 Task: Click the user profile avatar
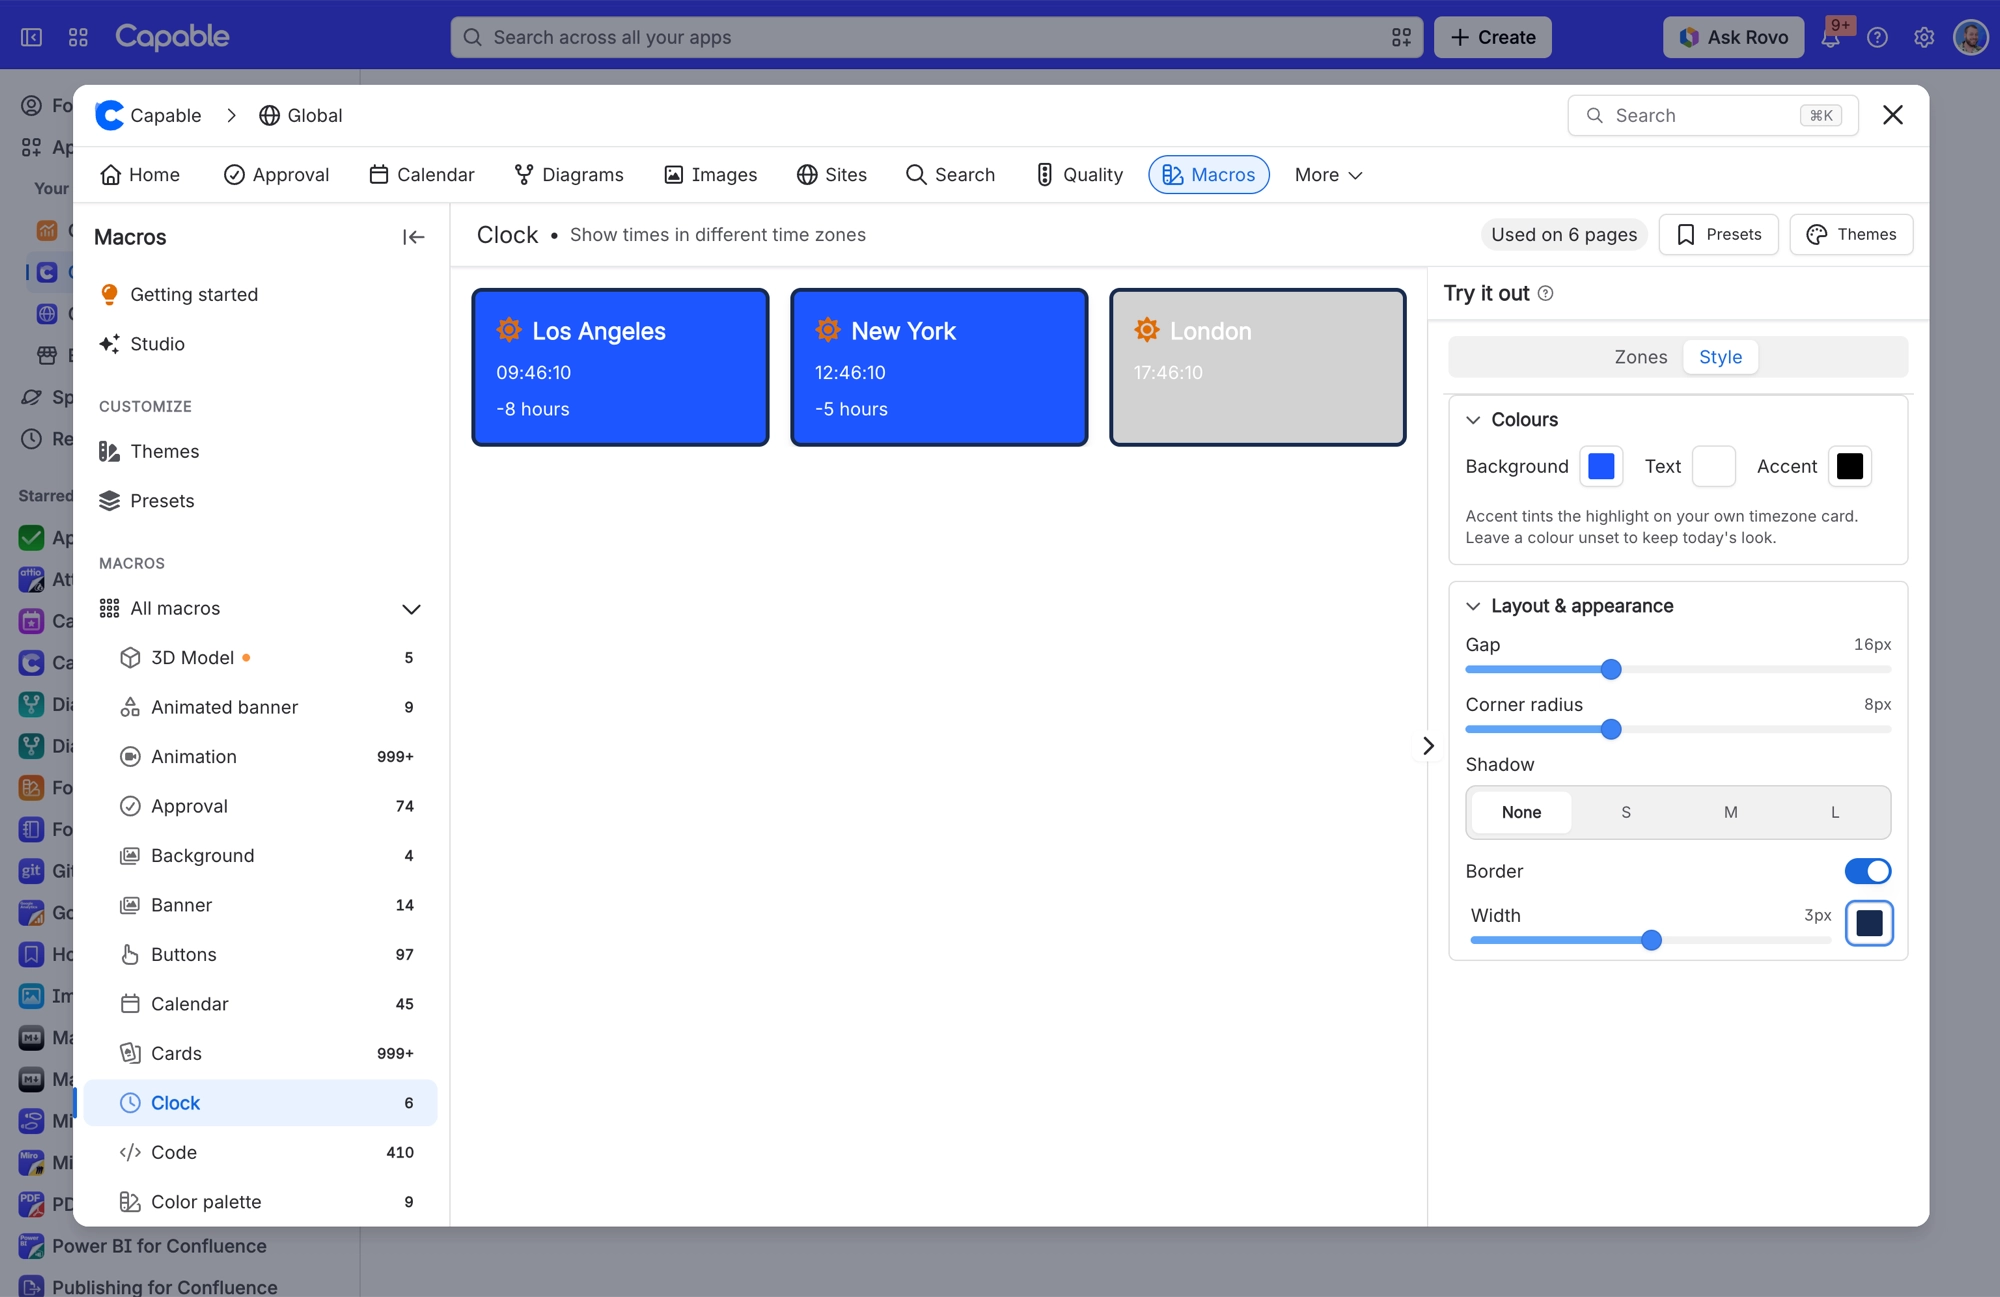[x=1970, y=37]
